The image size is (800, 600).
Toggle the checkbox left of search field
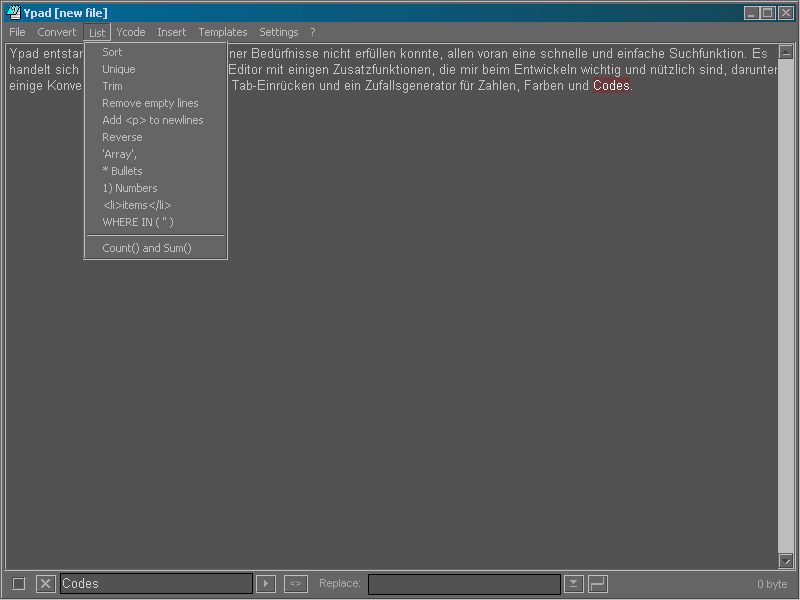(x=19, y=584)
